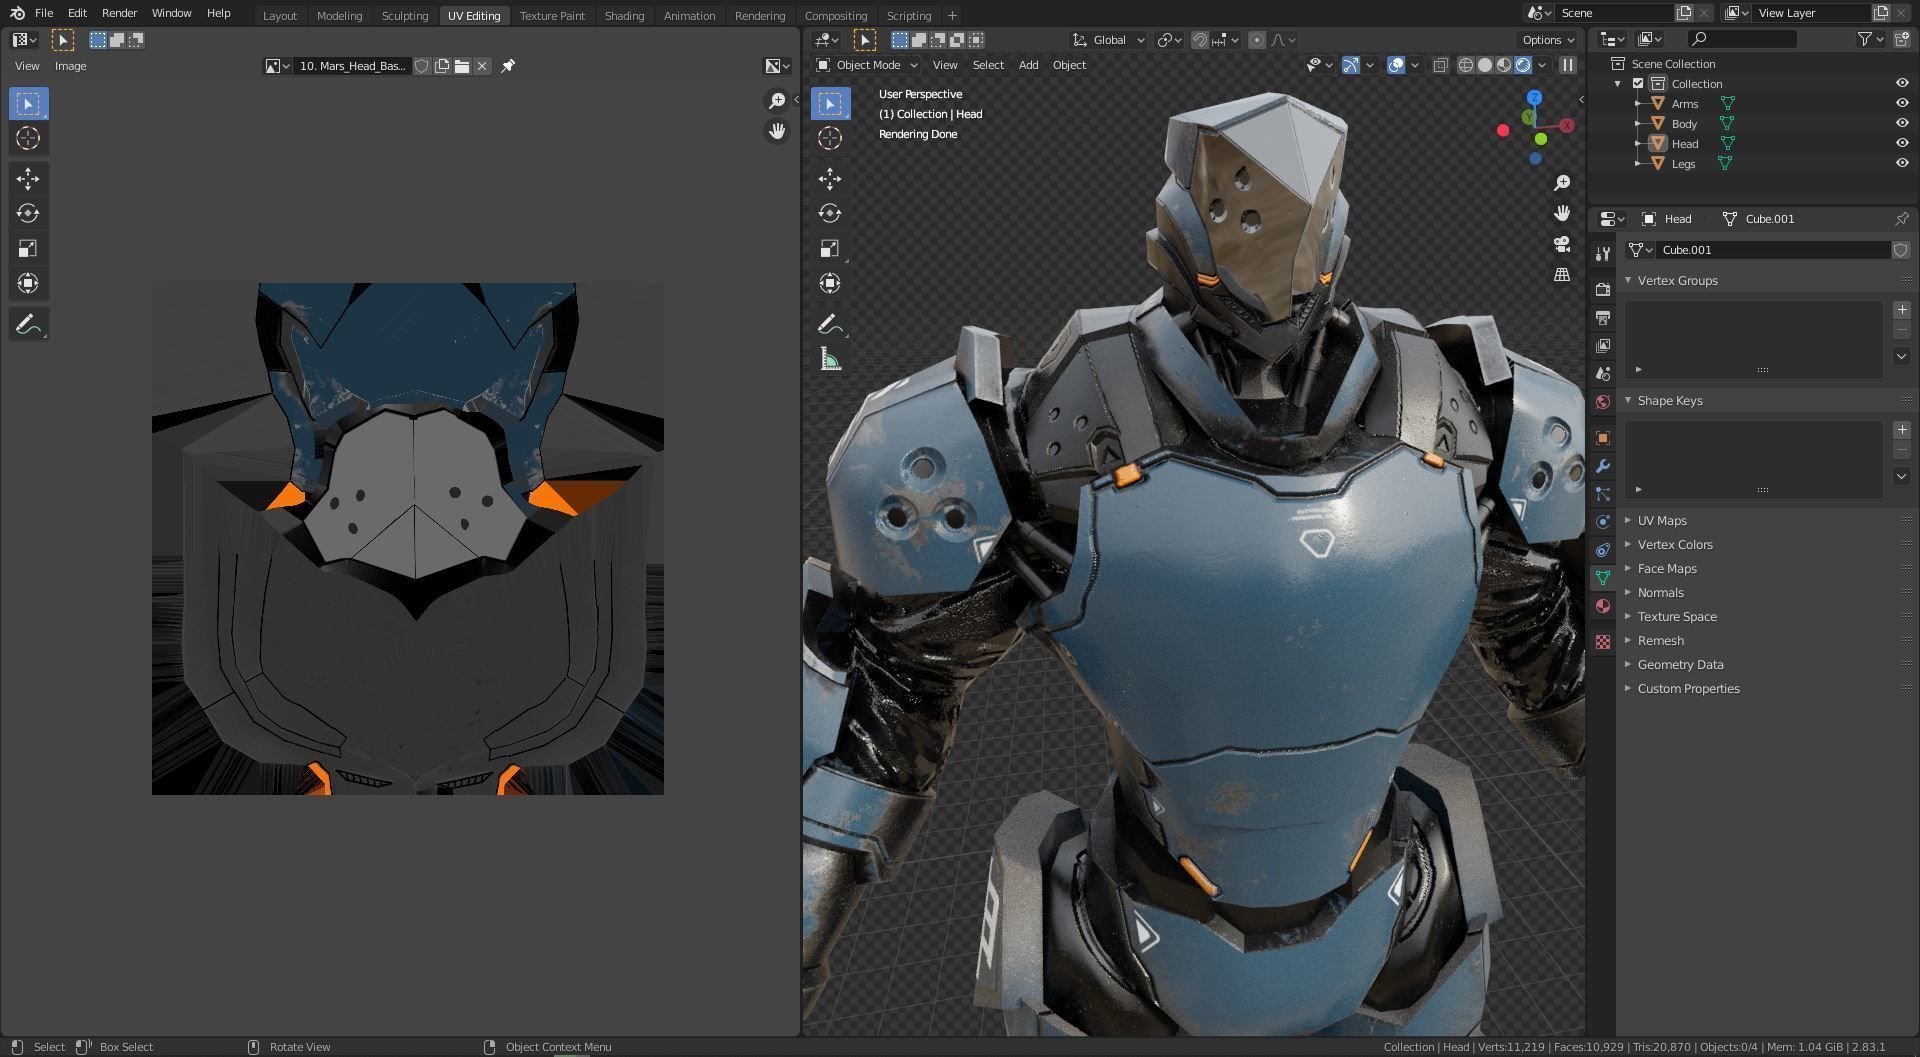Hide the Body object in the outliner
The width and height of the screenshot is (1920, 1057).
click(1902, 123)
